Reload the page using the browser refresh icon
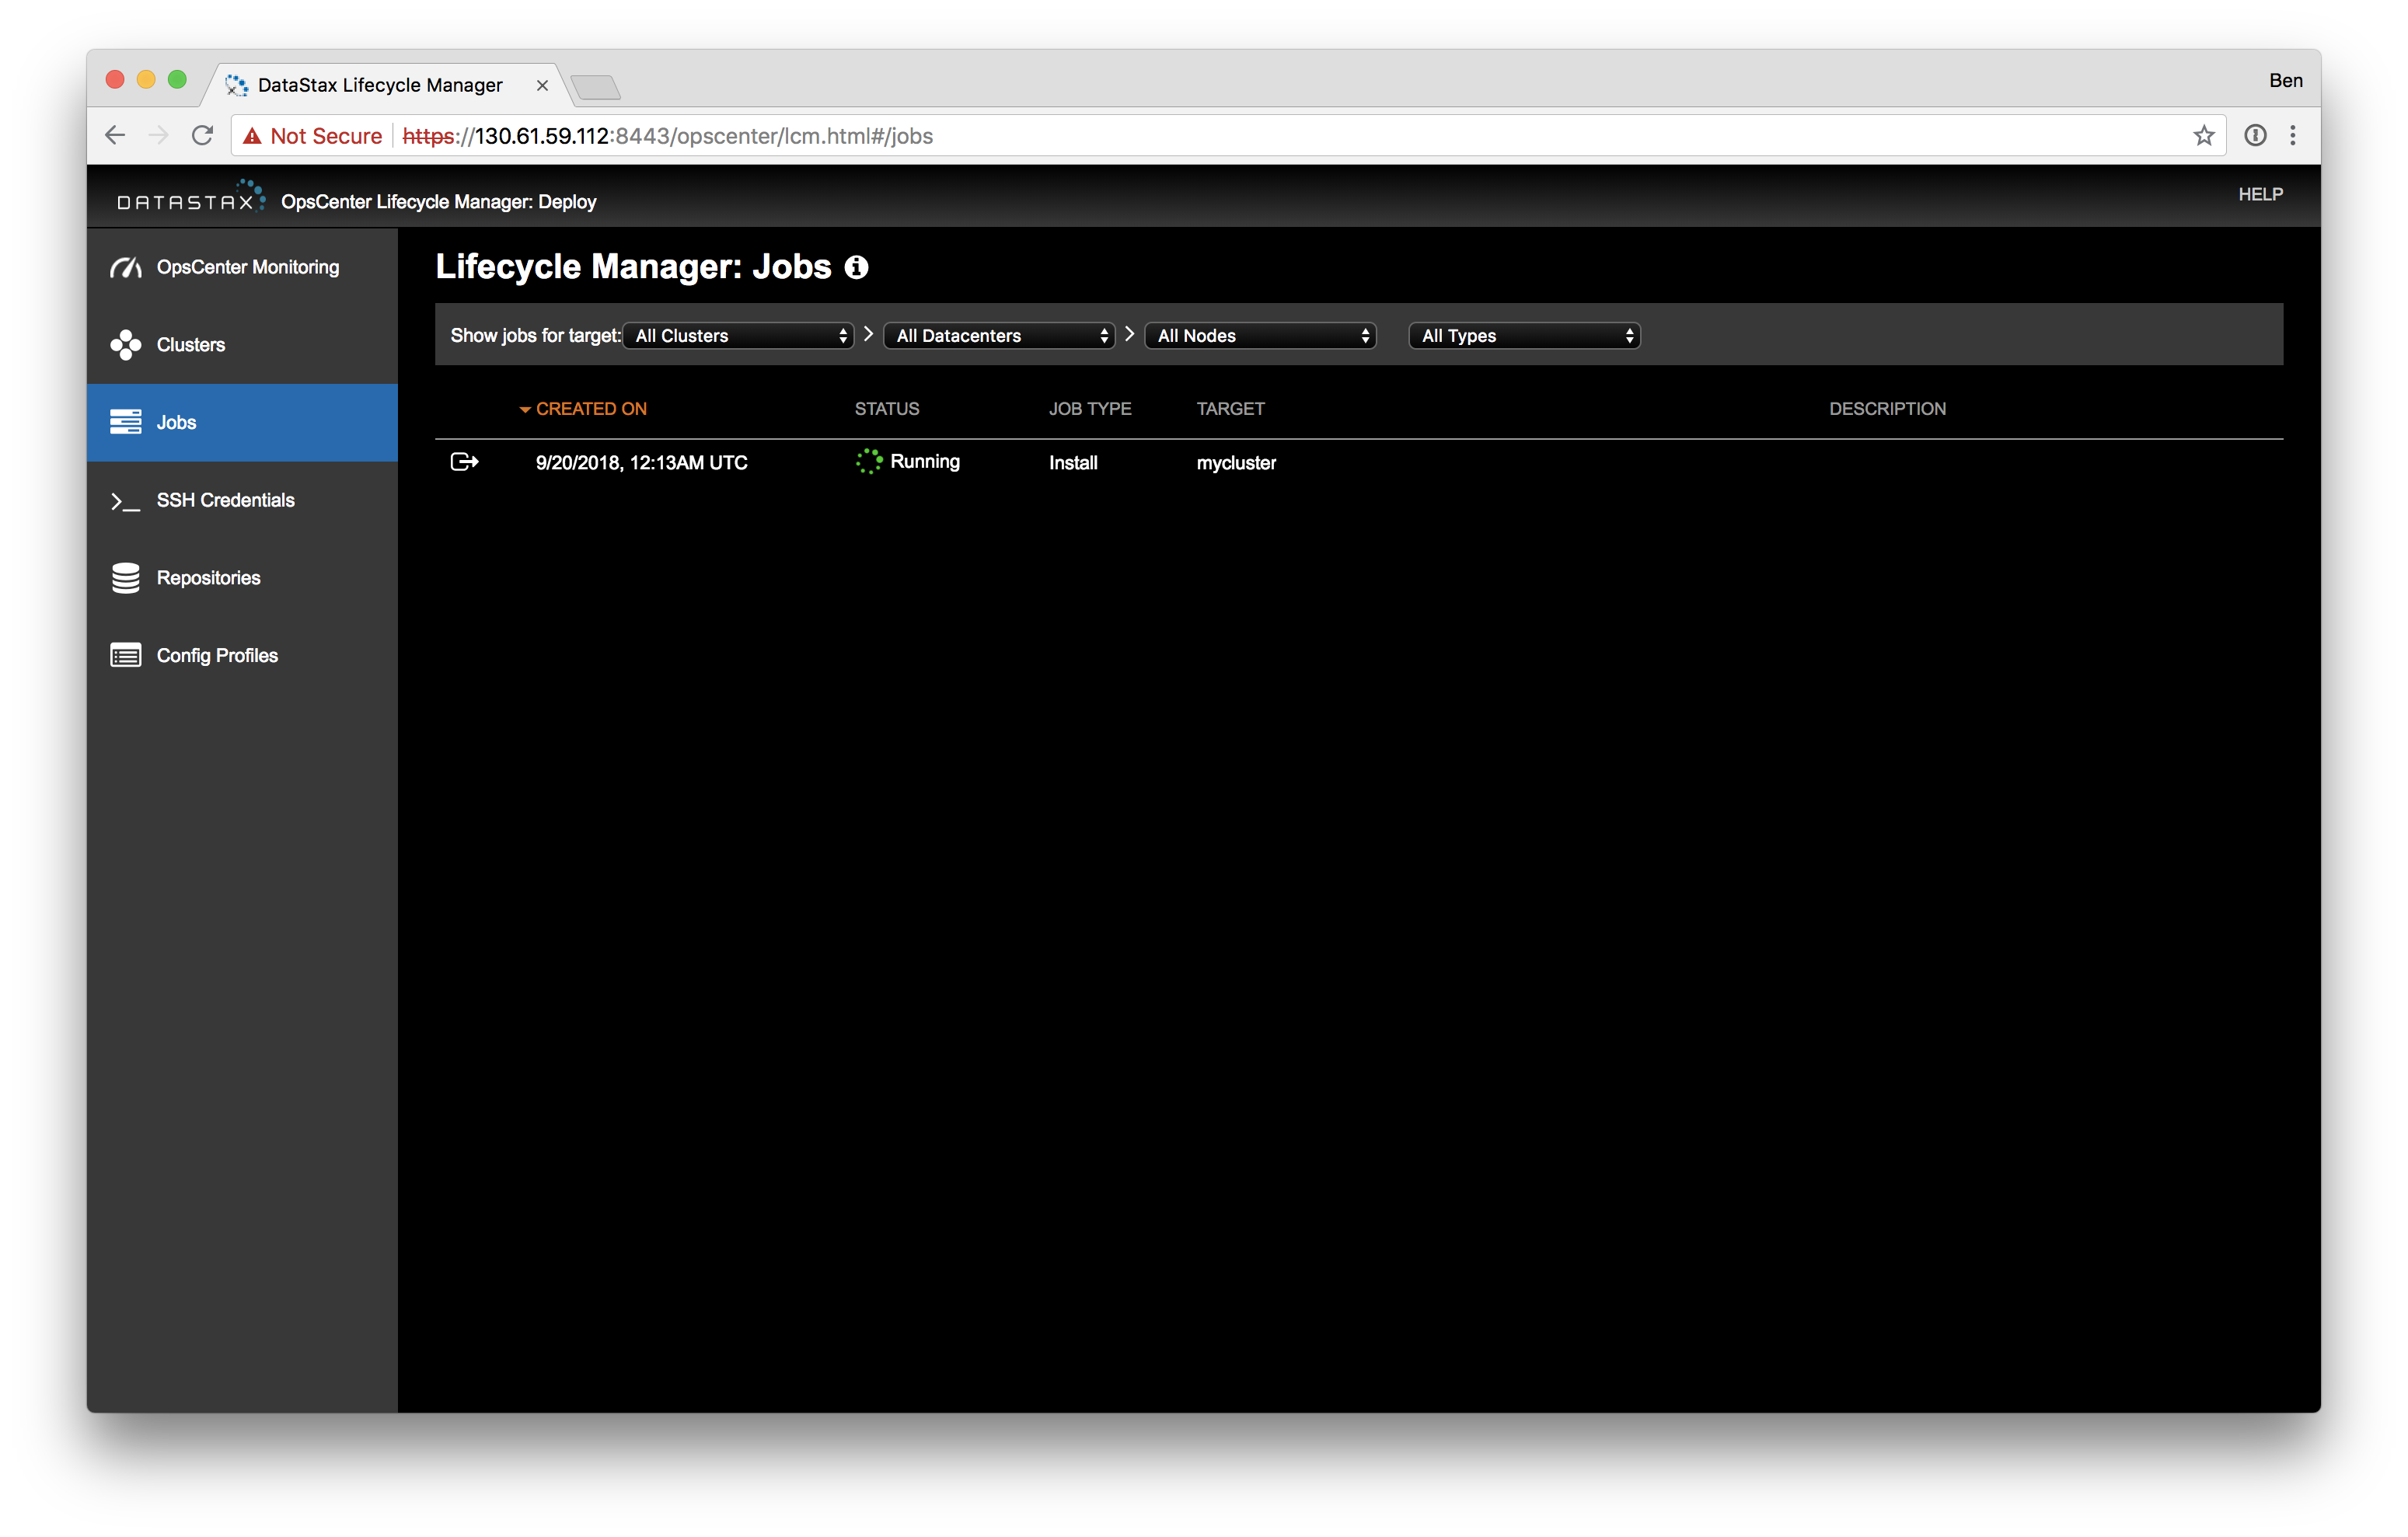Viewport: 2408px width, 1537px height. point(203,136)
